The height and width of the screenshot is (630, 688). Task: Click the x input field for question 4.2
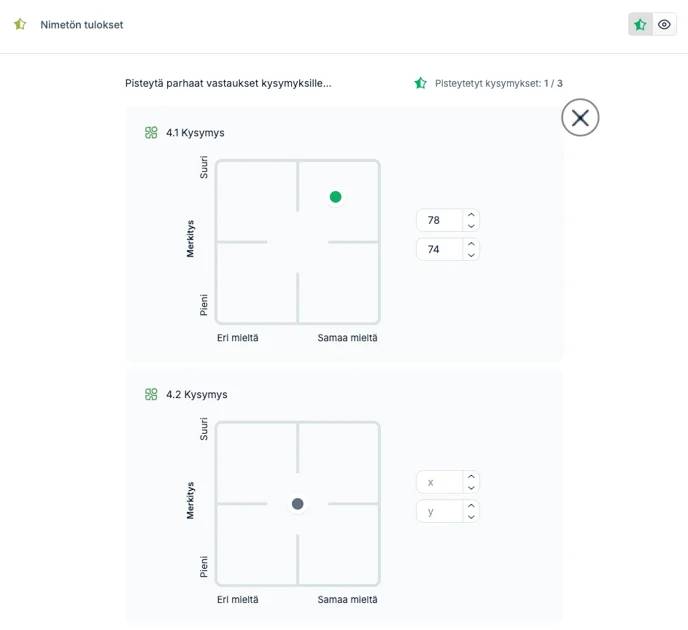point(440,482)
